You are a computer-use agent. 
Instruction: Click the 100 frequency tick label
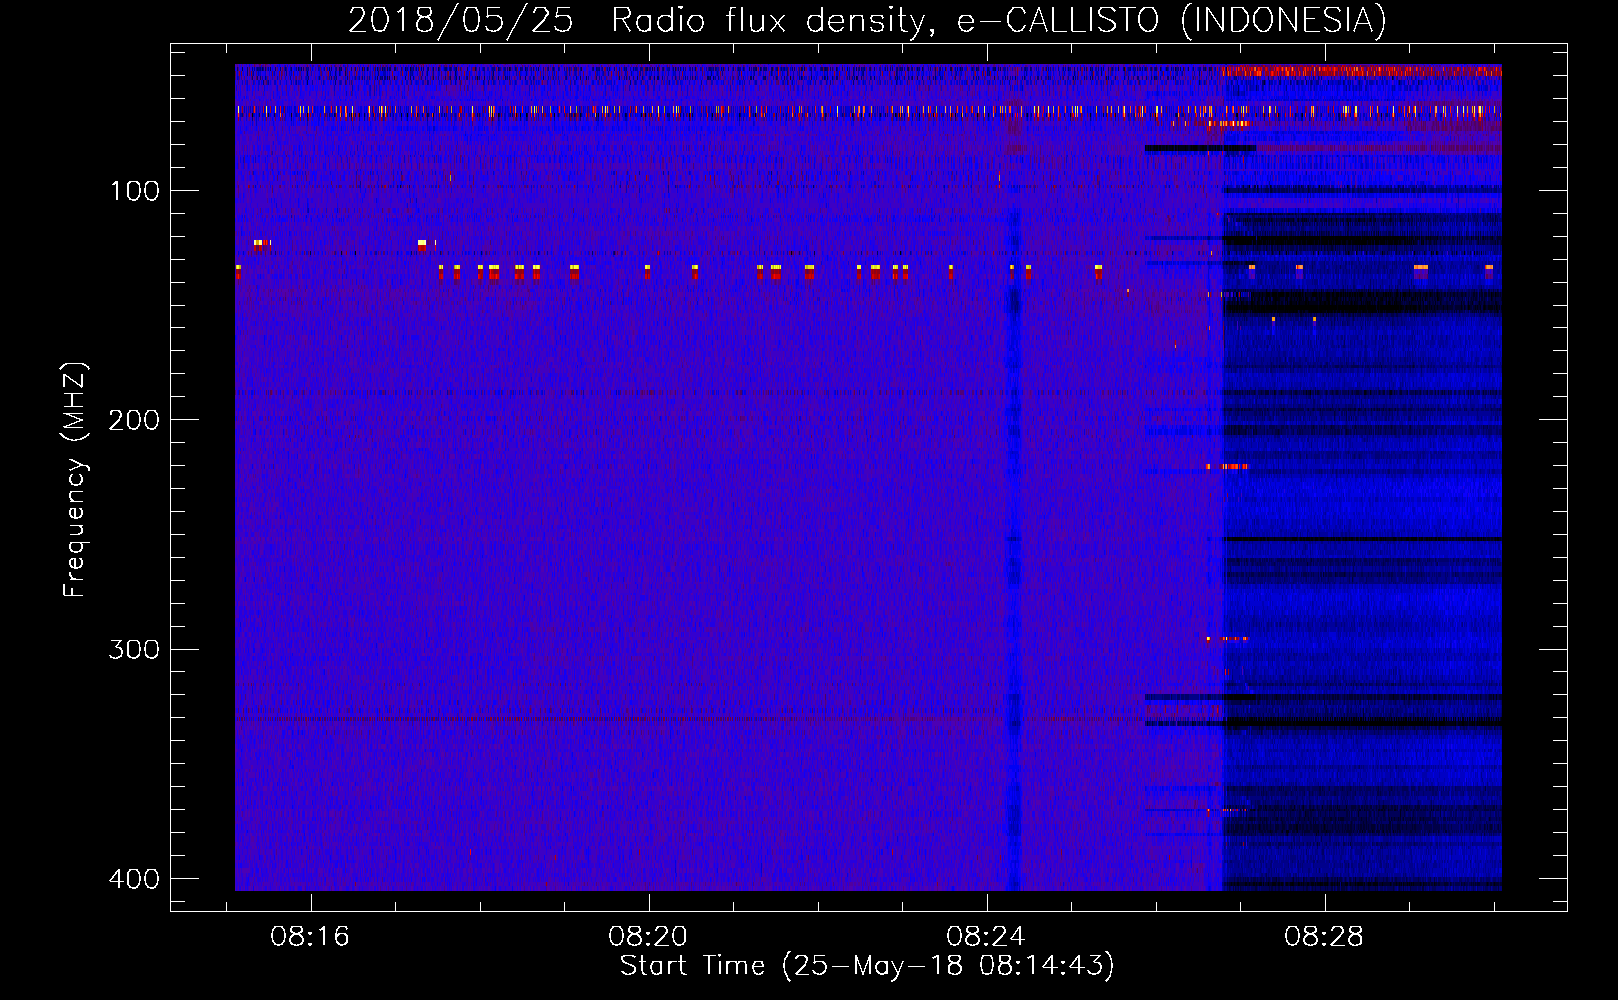pos(134,191)
